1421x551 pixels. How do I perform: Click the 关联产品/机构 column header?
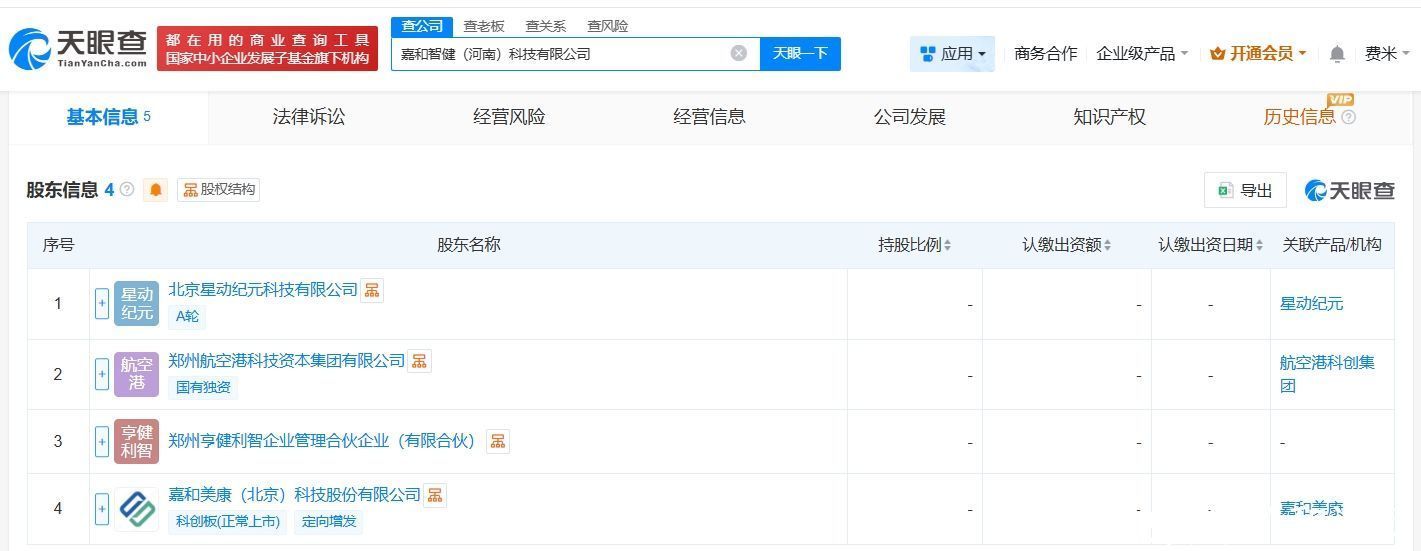coord(1332,245)
